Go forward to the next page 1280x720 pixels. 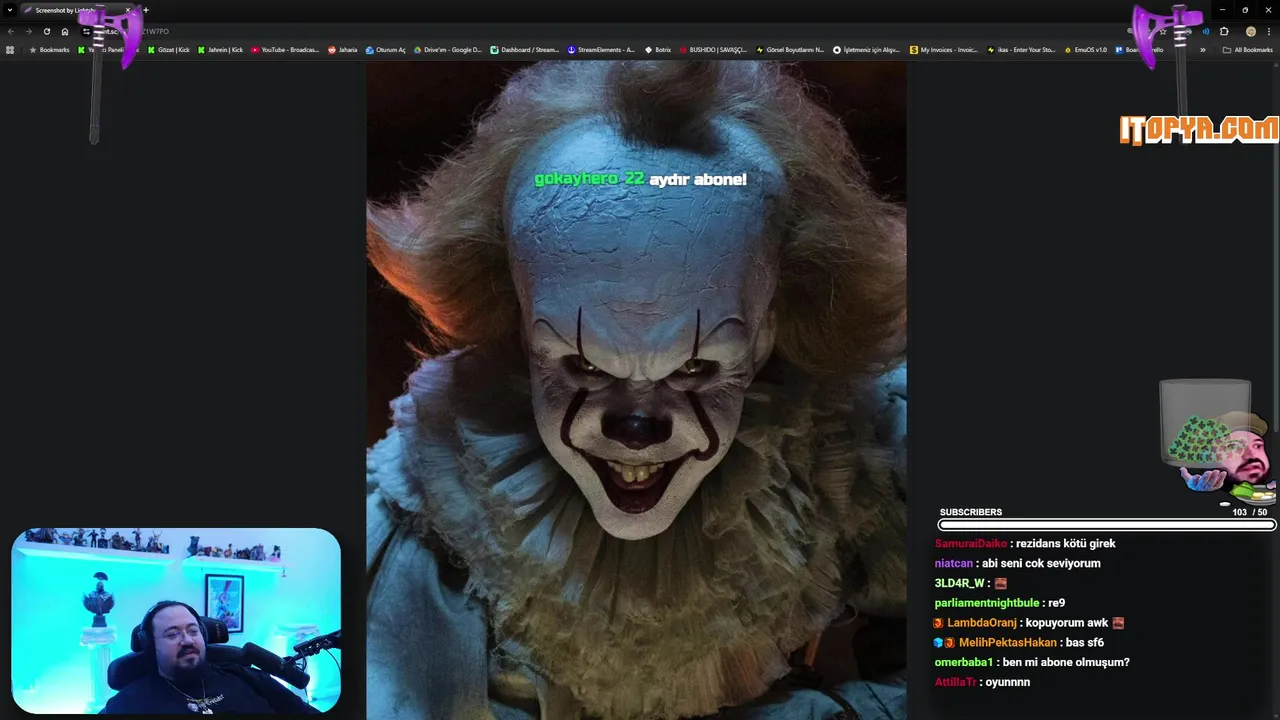pos(29,31)
